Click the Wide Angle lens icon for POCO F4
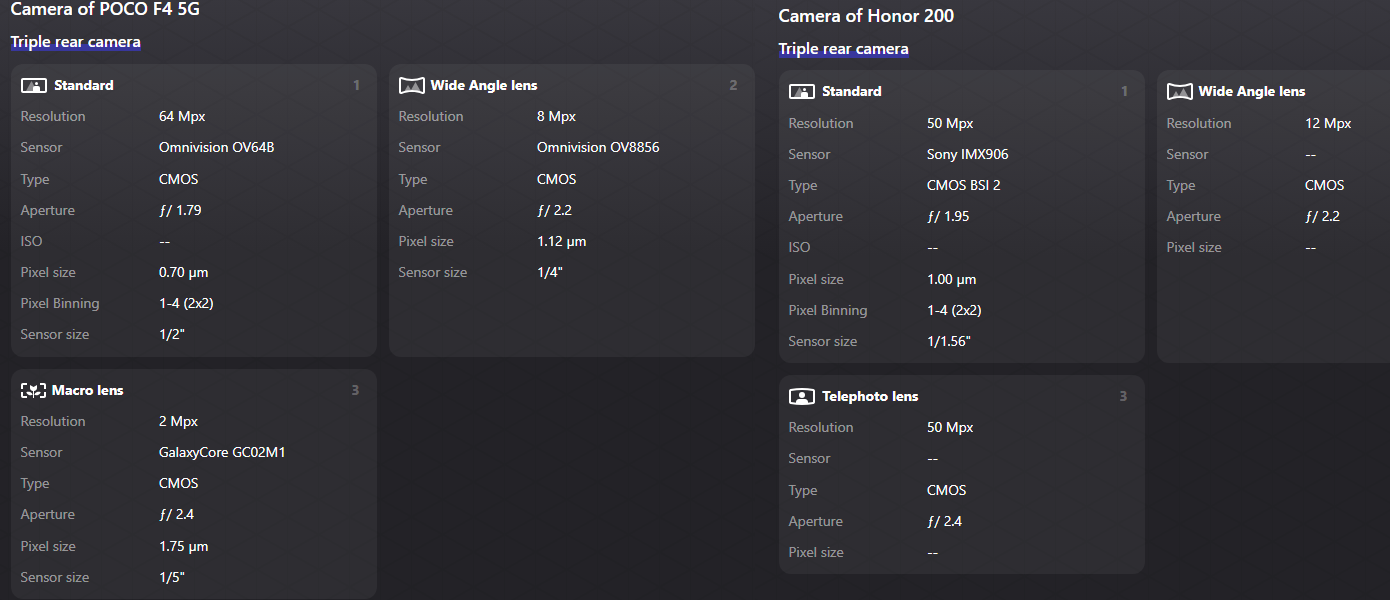Image resolution: width=1390 pixels, height=600 pixels. 411,86
